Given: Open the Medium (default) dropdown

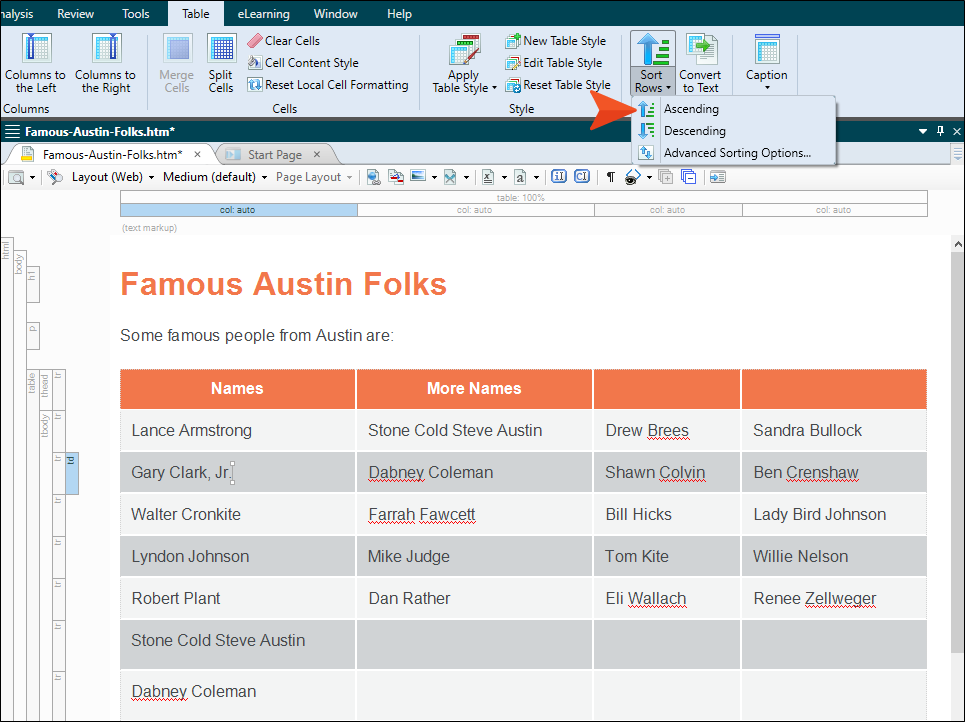Looking at the screenshot, I should point(215,177).
